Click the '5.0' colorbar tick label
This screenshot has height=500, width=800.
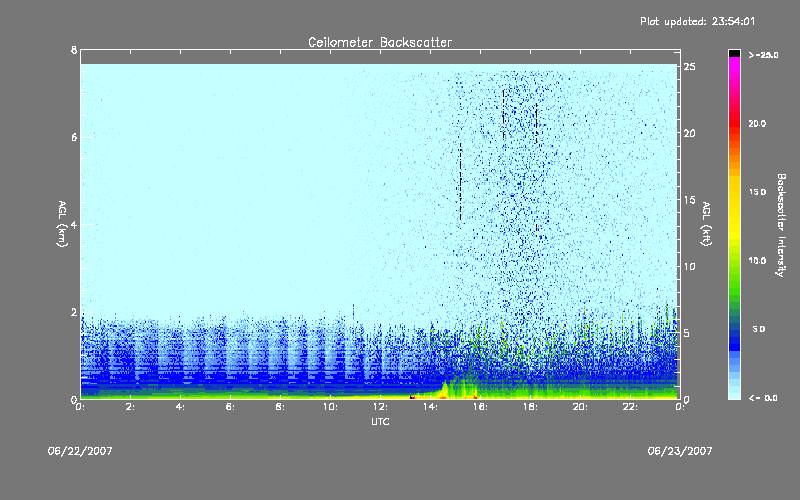(759, 330)
